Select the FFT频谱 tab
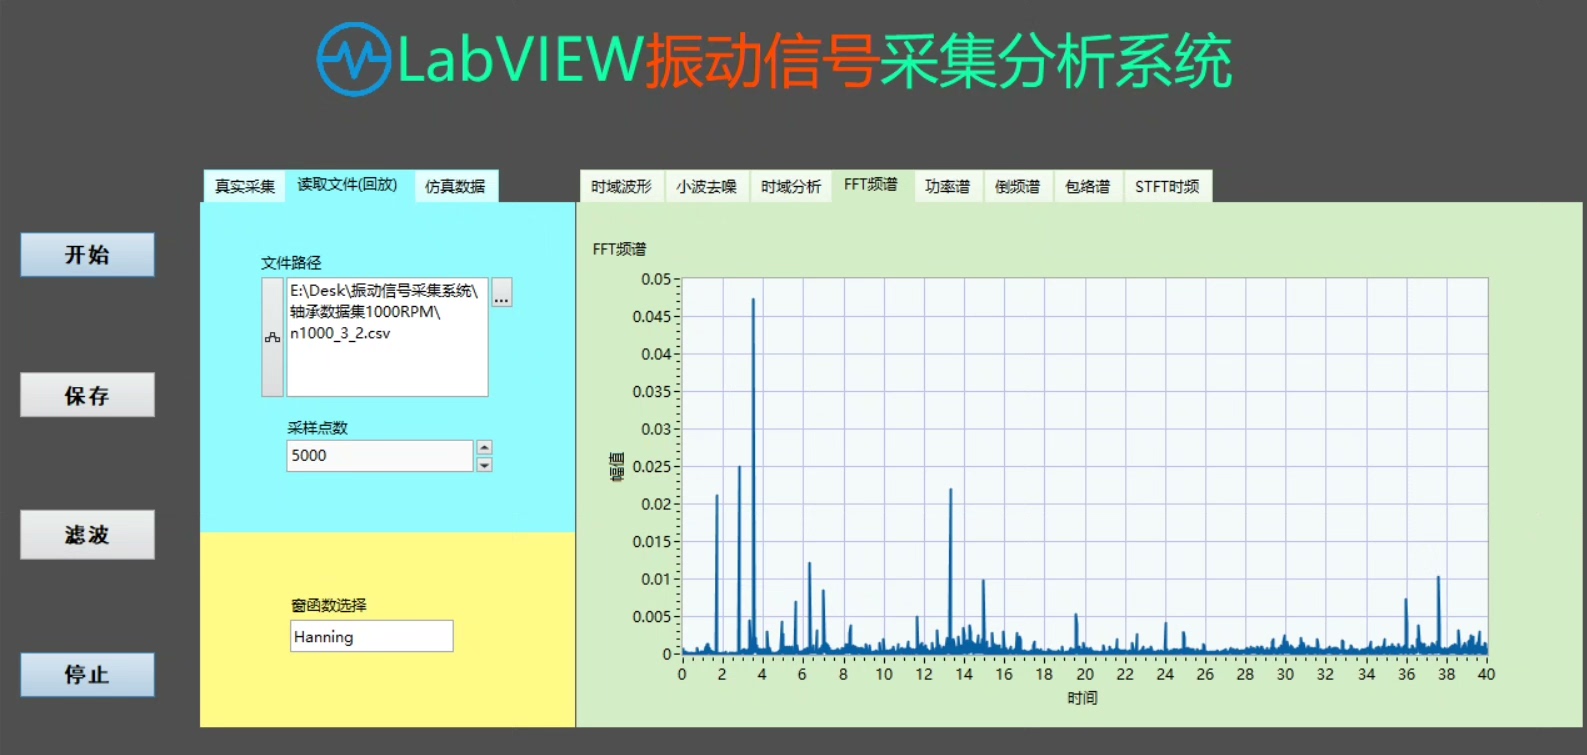This screenshot has height=755, width=1587. click(x=871, y=185)
